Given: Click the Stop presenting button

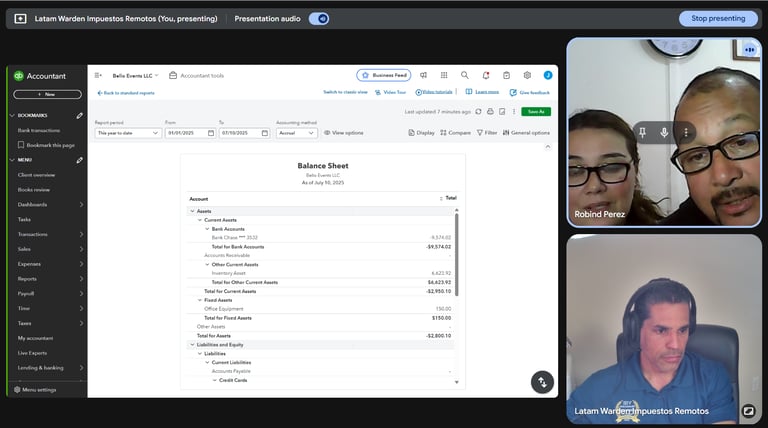Looking at the screenshot, I should (x=718, y=19).
